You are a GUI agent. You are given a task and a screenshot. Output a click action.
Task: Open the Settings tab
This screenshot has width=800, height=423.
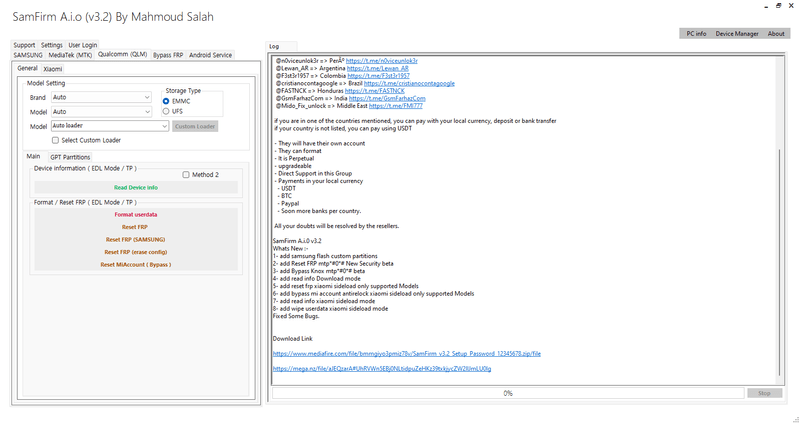coord(52,45)
